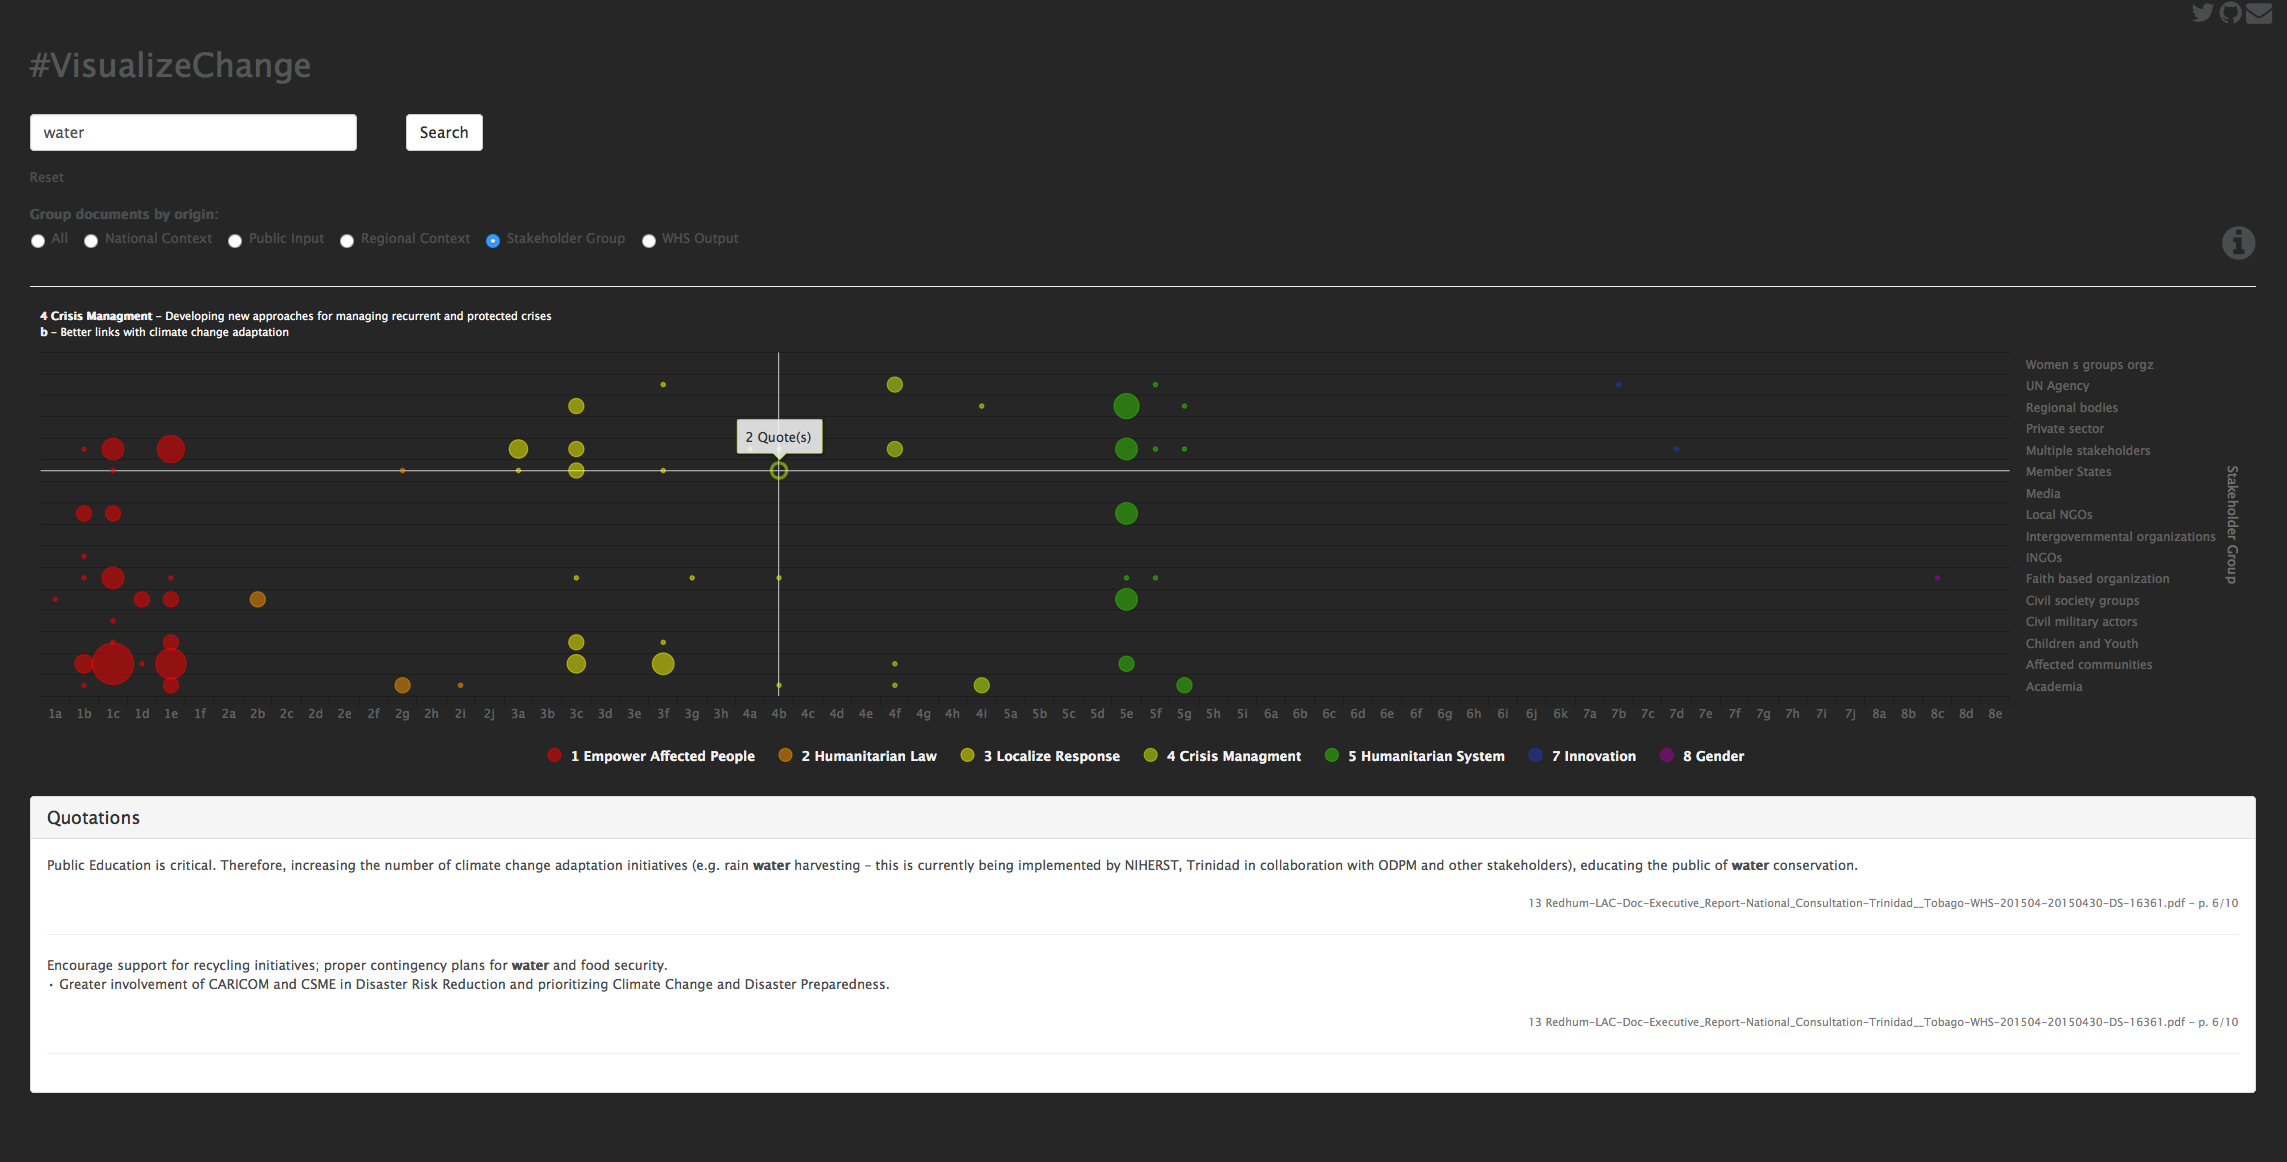Click the largest red bubble at 1c
This screenshot has width=2287, height=1162.
113,664
